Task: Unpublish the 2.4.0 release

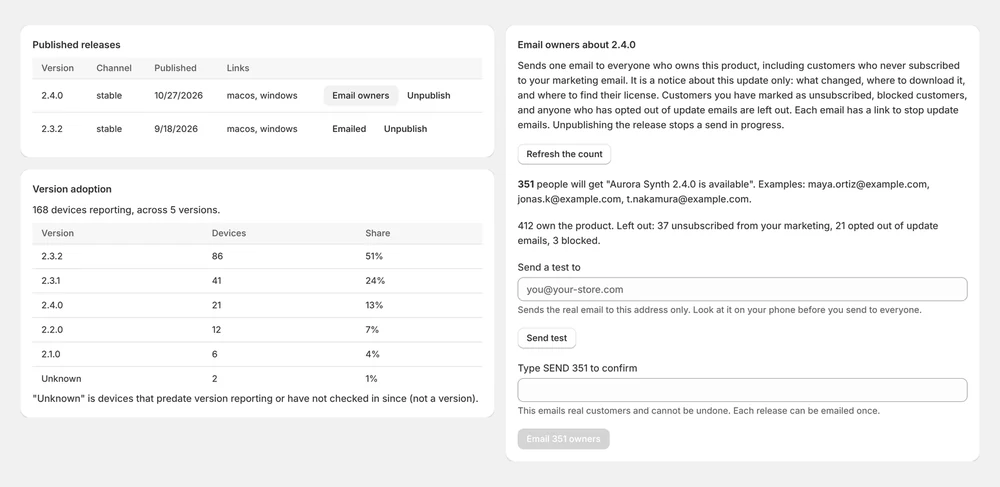Action: click(429, 96)
